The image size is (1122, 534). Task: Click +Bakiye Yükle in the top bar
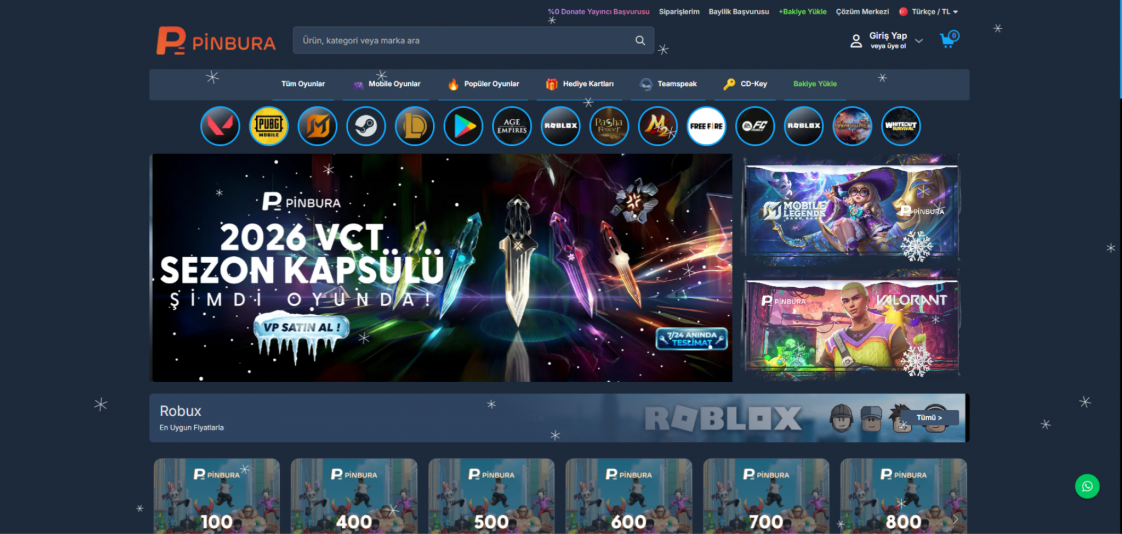[x=802, y=11]
